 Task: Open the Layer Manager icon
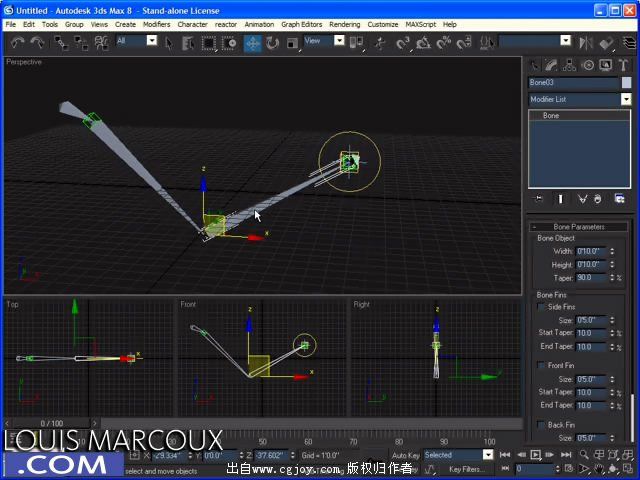[630, 43]
